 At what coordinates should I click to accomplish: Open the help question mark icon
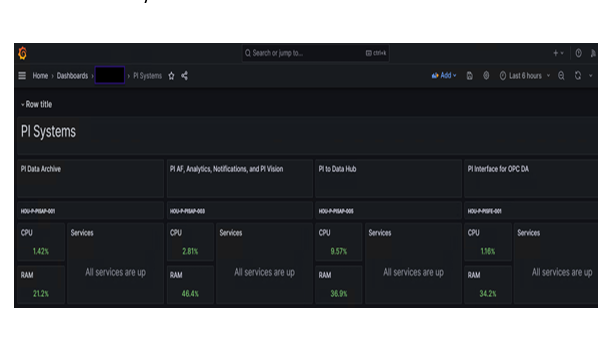pos(578,53)
